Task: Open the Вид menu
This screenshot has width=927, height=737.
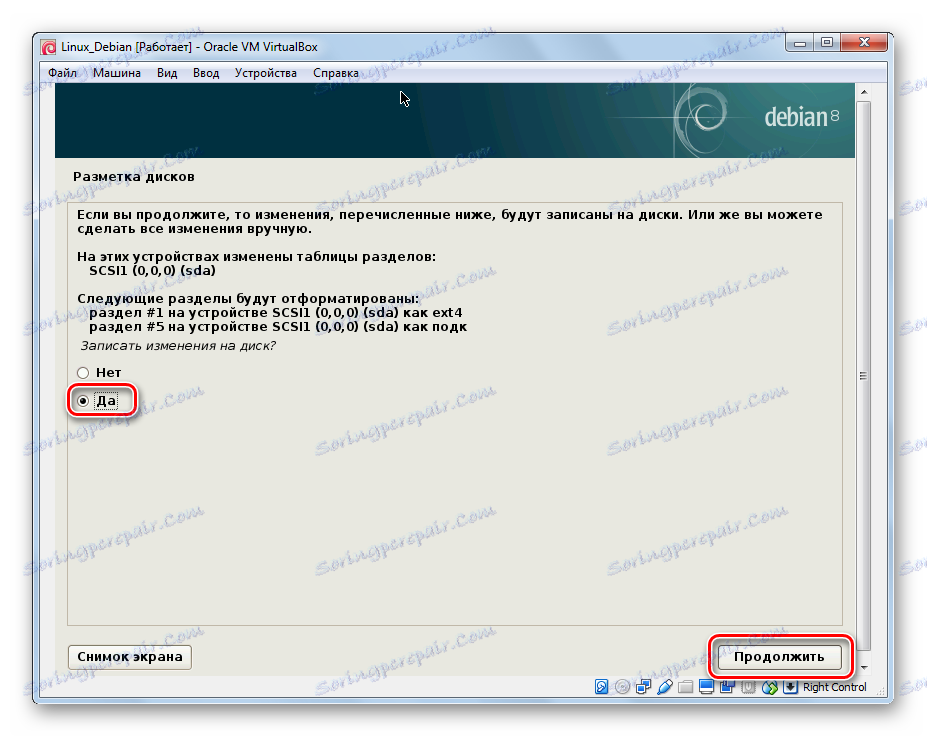Action: (x=167, y=73)
